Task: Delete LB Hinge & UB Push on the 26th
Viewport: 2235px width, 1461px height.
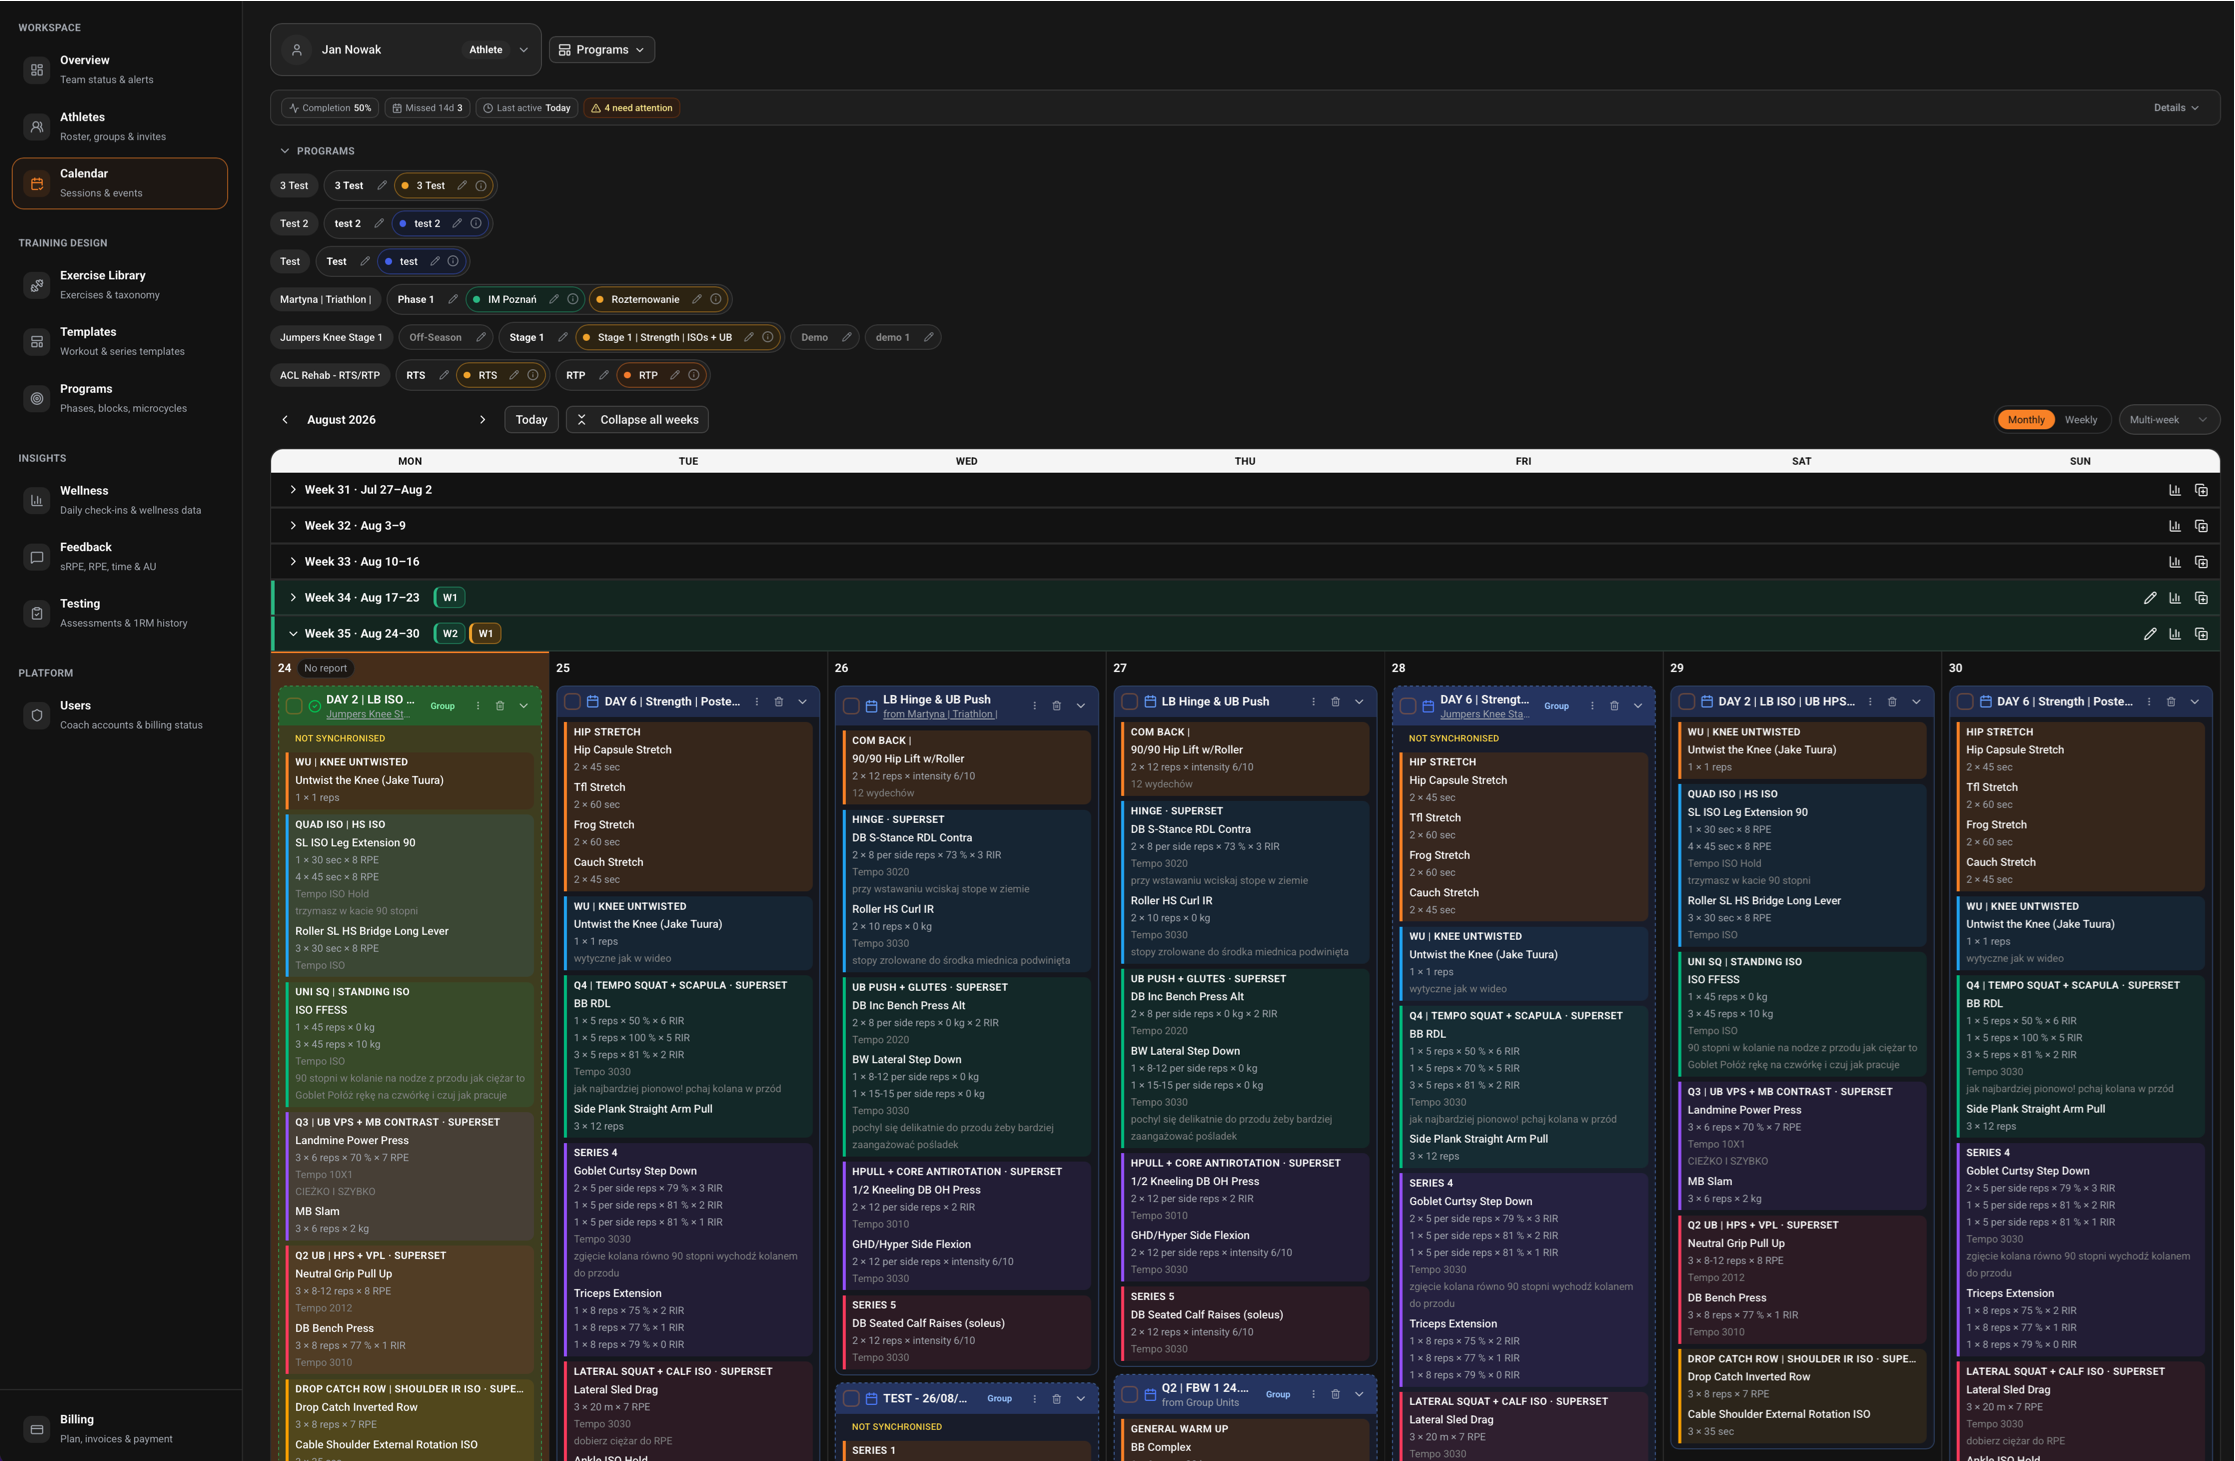Action: [x=1057, y=706]
